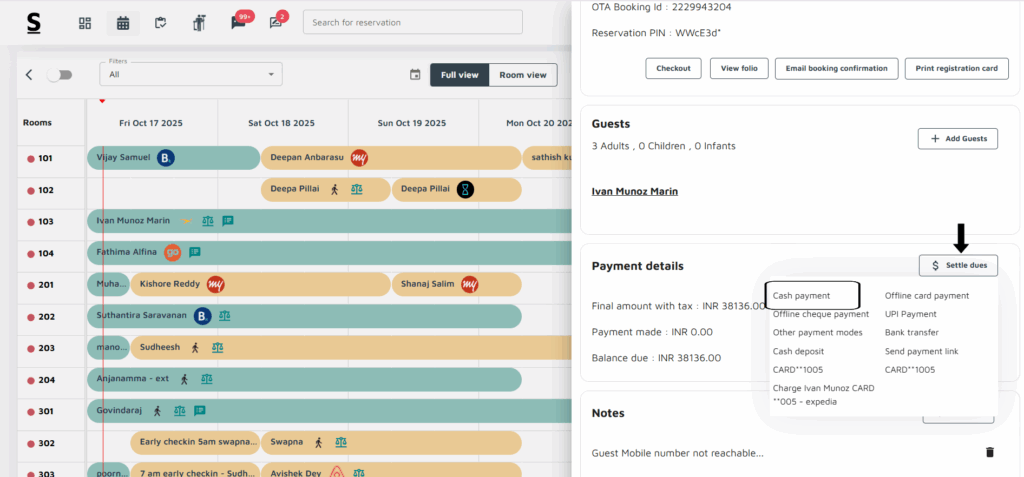The image size is (1024, 477).
Task: Select Cash payment option
Action: point(802,296)
